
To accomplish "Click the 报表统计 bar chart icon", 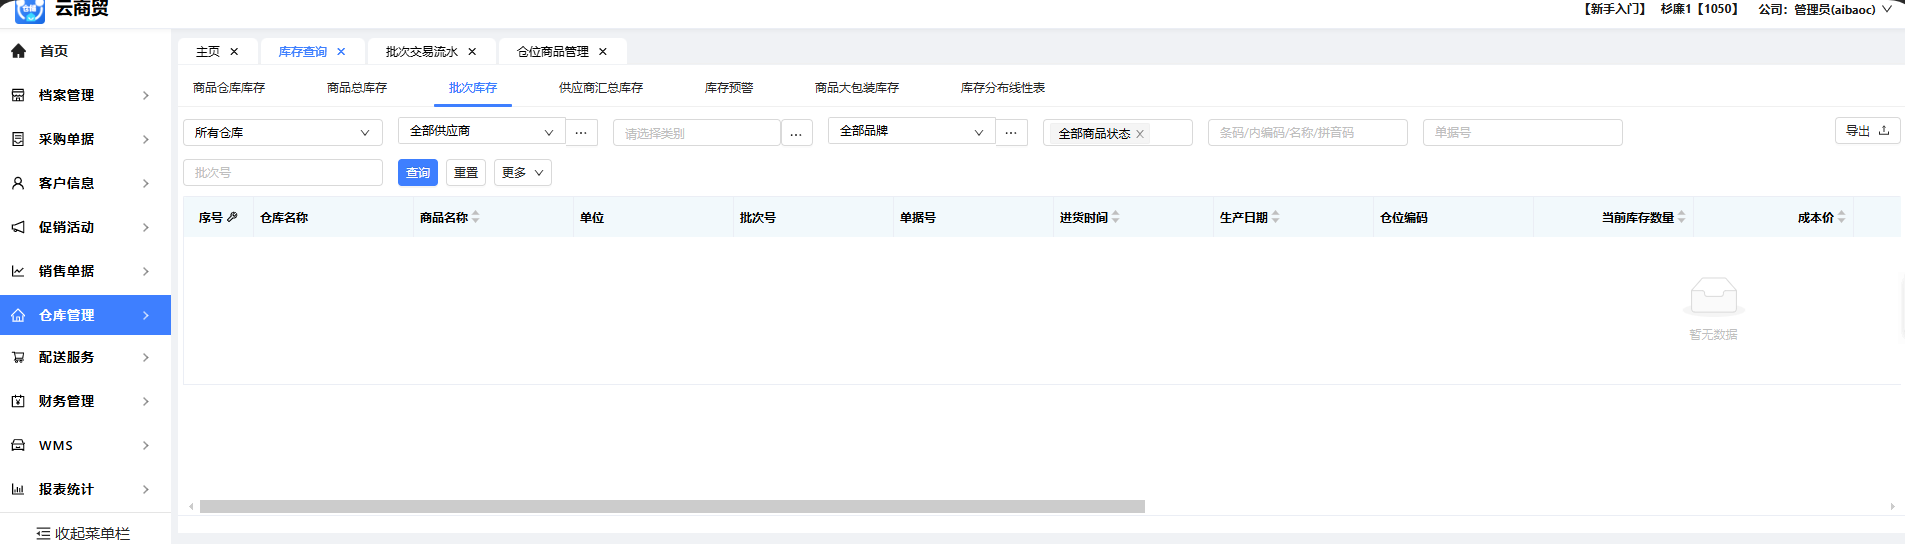I will point(18,489).
